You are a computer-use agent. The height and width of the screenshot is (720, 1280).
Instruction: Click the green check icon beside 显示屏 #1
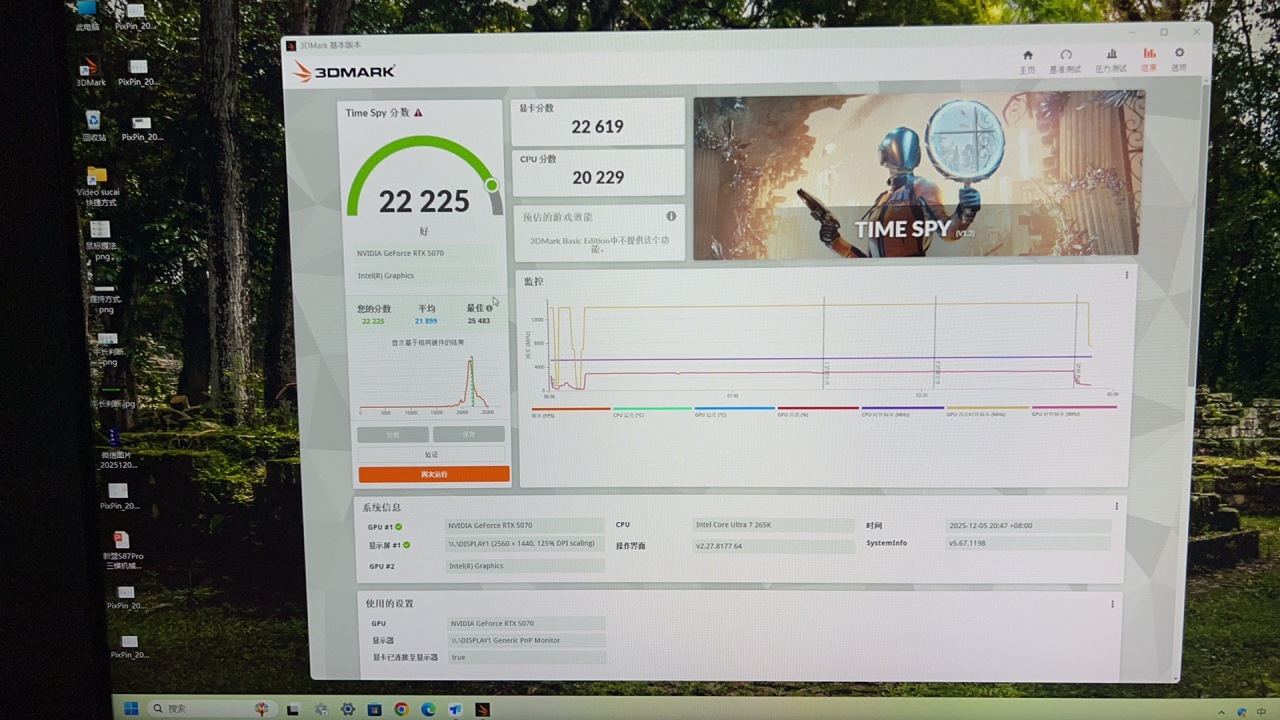click(x=406, y=545)
